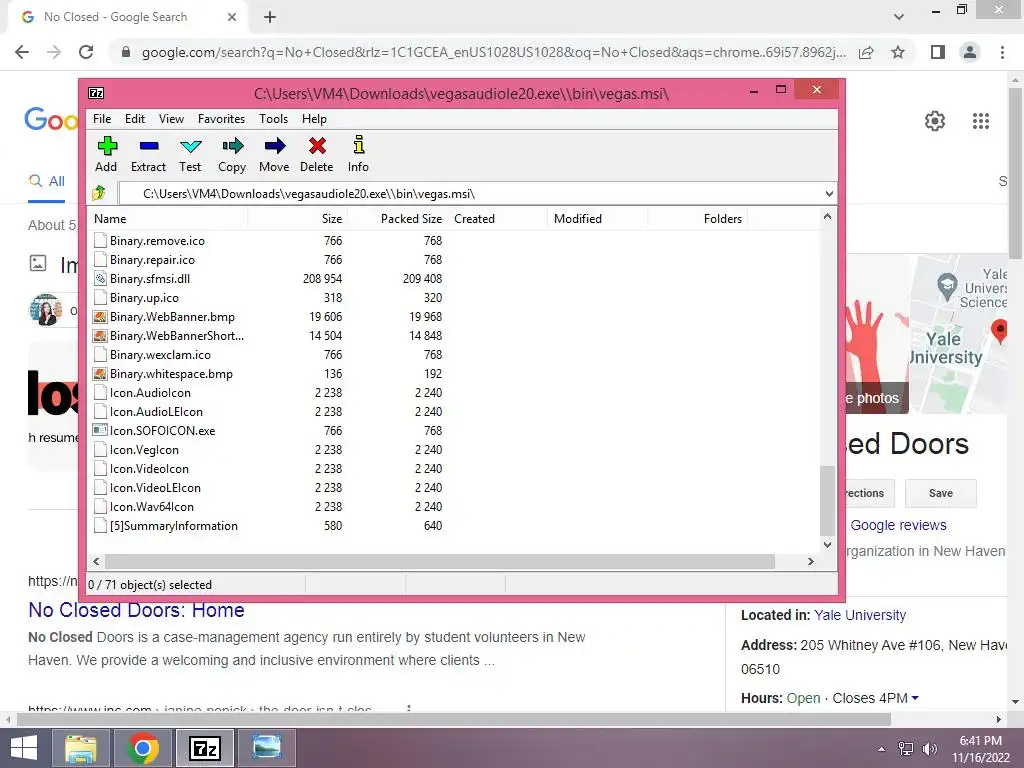This screenshot has width=1024, height=768.
Task: Open the Tools menu
Action: click(273, 119)
